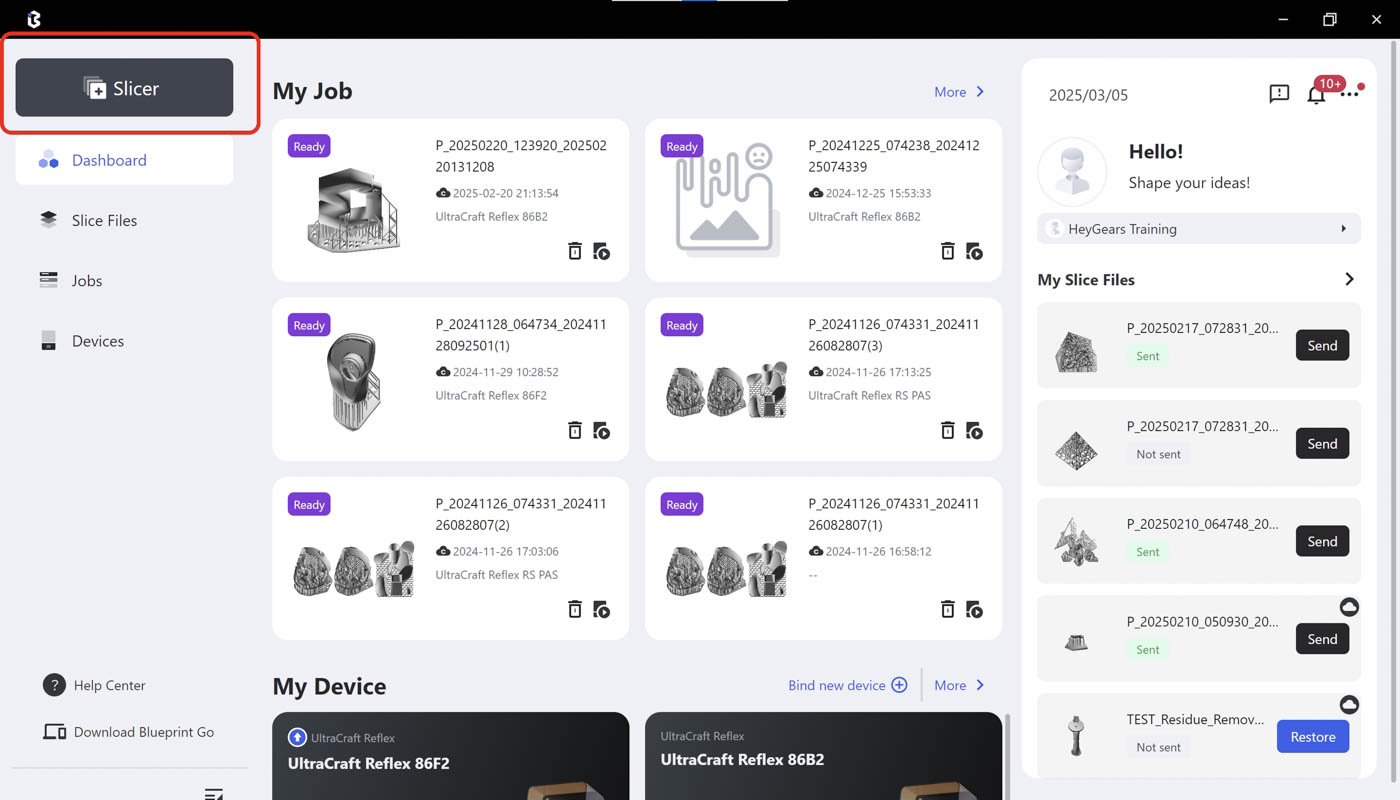This screenshot has height=800, width=1400.
Task: Click print icon on P_20241225_074238 job
Action: click(974, 251)
